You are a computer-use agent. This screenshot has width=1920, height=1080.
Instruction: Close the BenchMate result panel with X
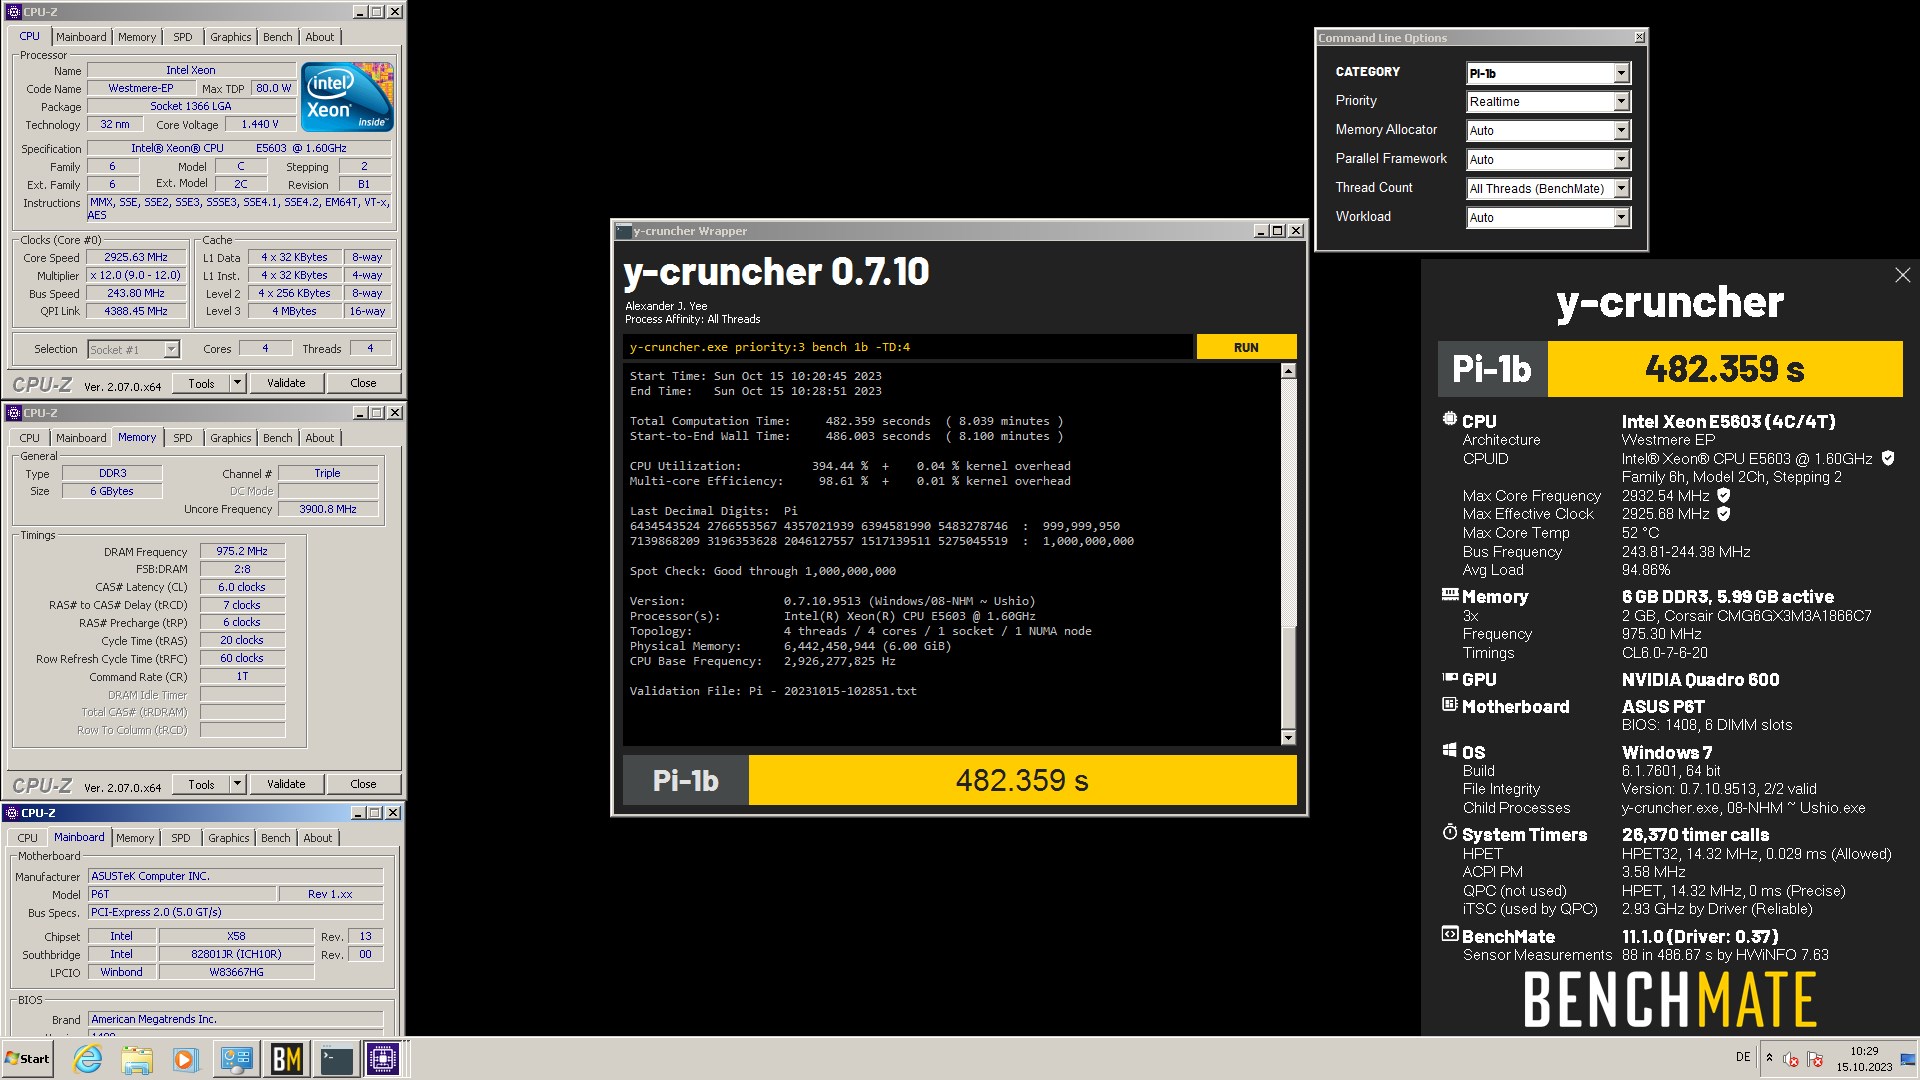(1902, 275)
